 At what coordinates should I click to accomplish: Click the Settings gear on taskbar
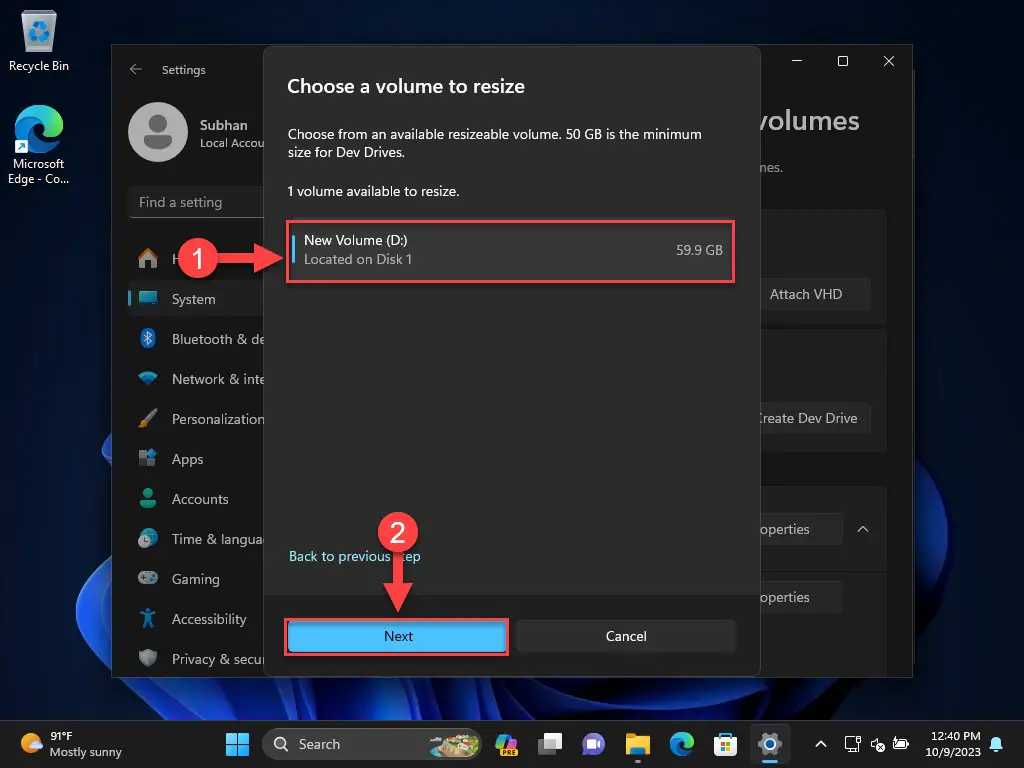point(770,744)
